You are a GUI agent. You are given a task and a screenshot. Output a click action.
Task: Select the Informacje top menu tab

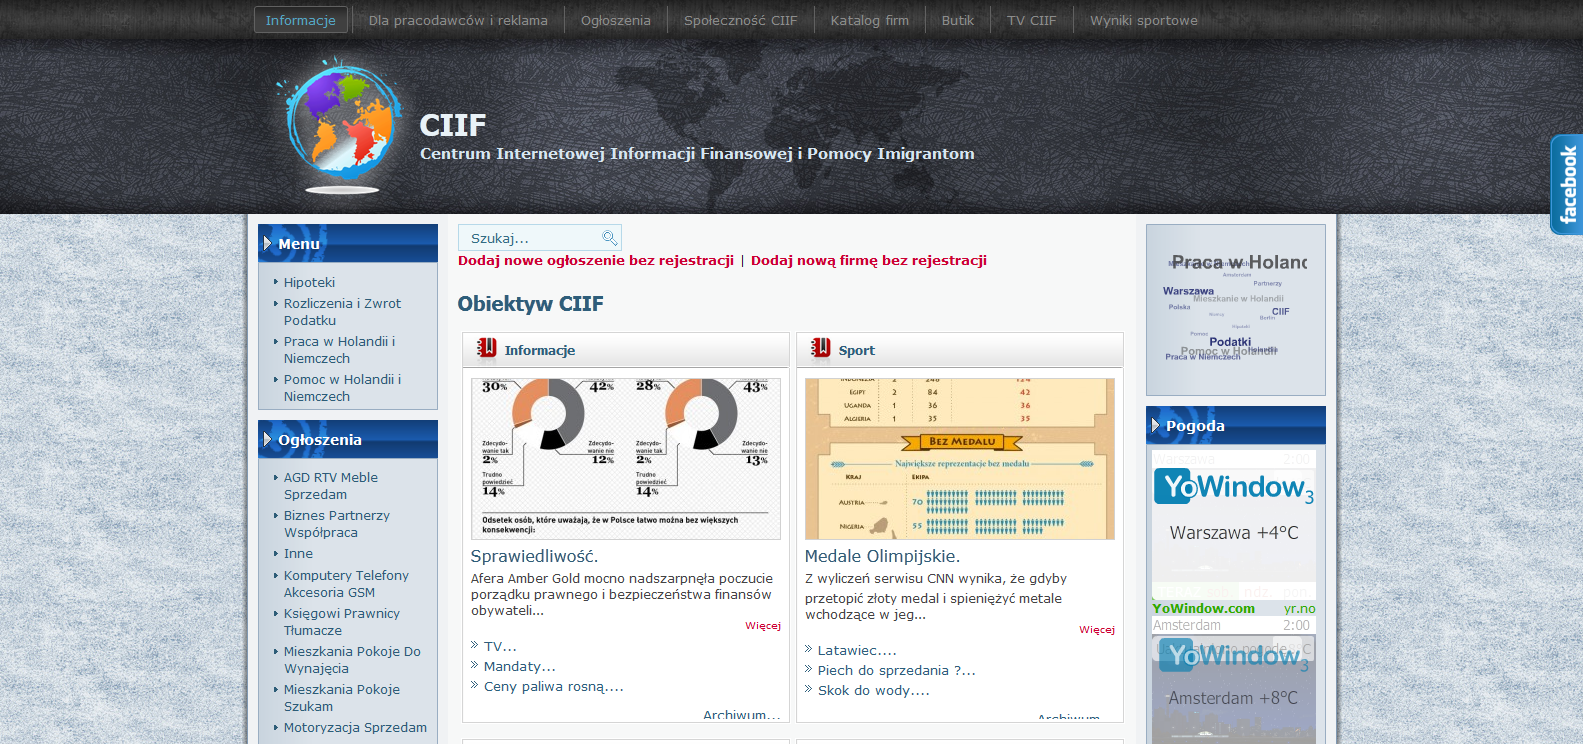pos(300,20)
